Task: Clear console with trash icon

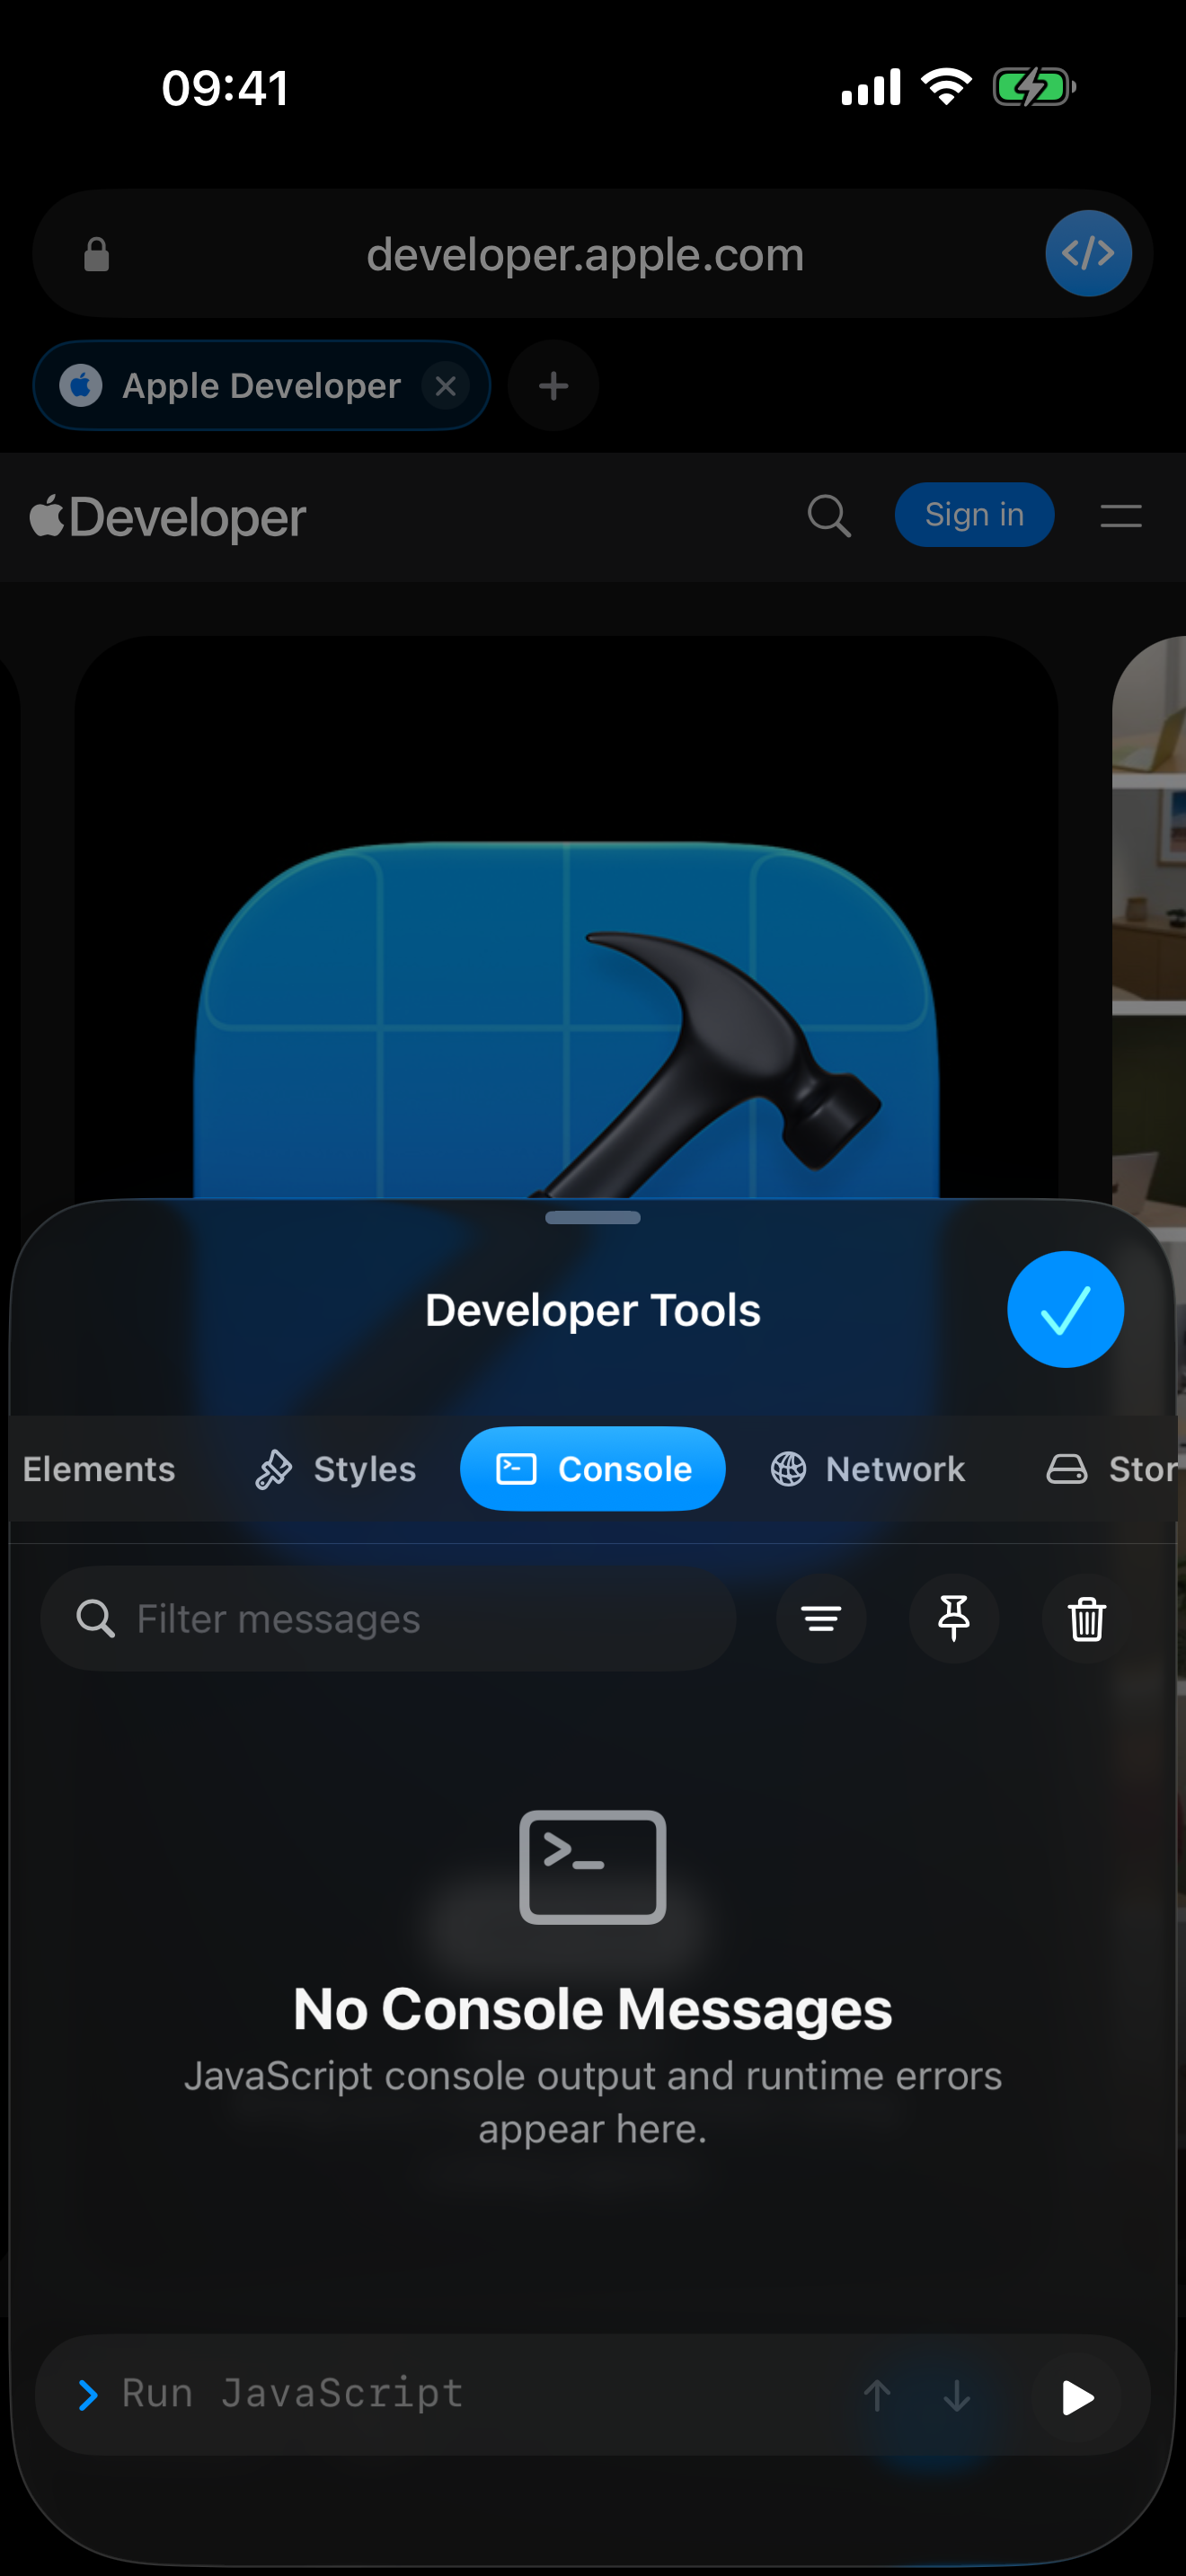Action: (x=1086, y=1618)
